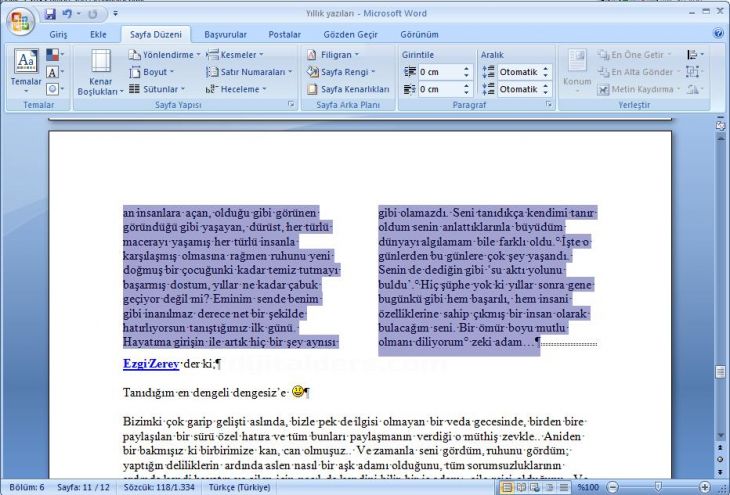Increase spacing before with up arrow
Image resolution: width=730 pixels, height=495 pixels.
click(x=546, y=68)
